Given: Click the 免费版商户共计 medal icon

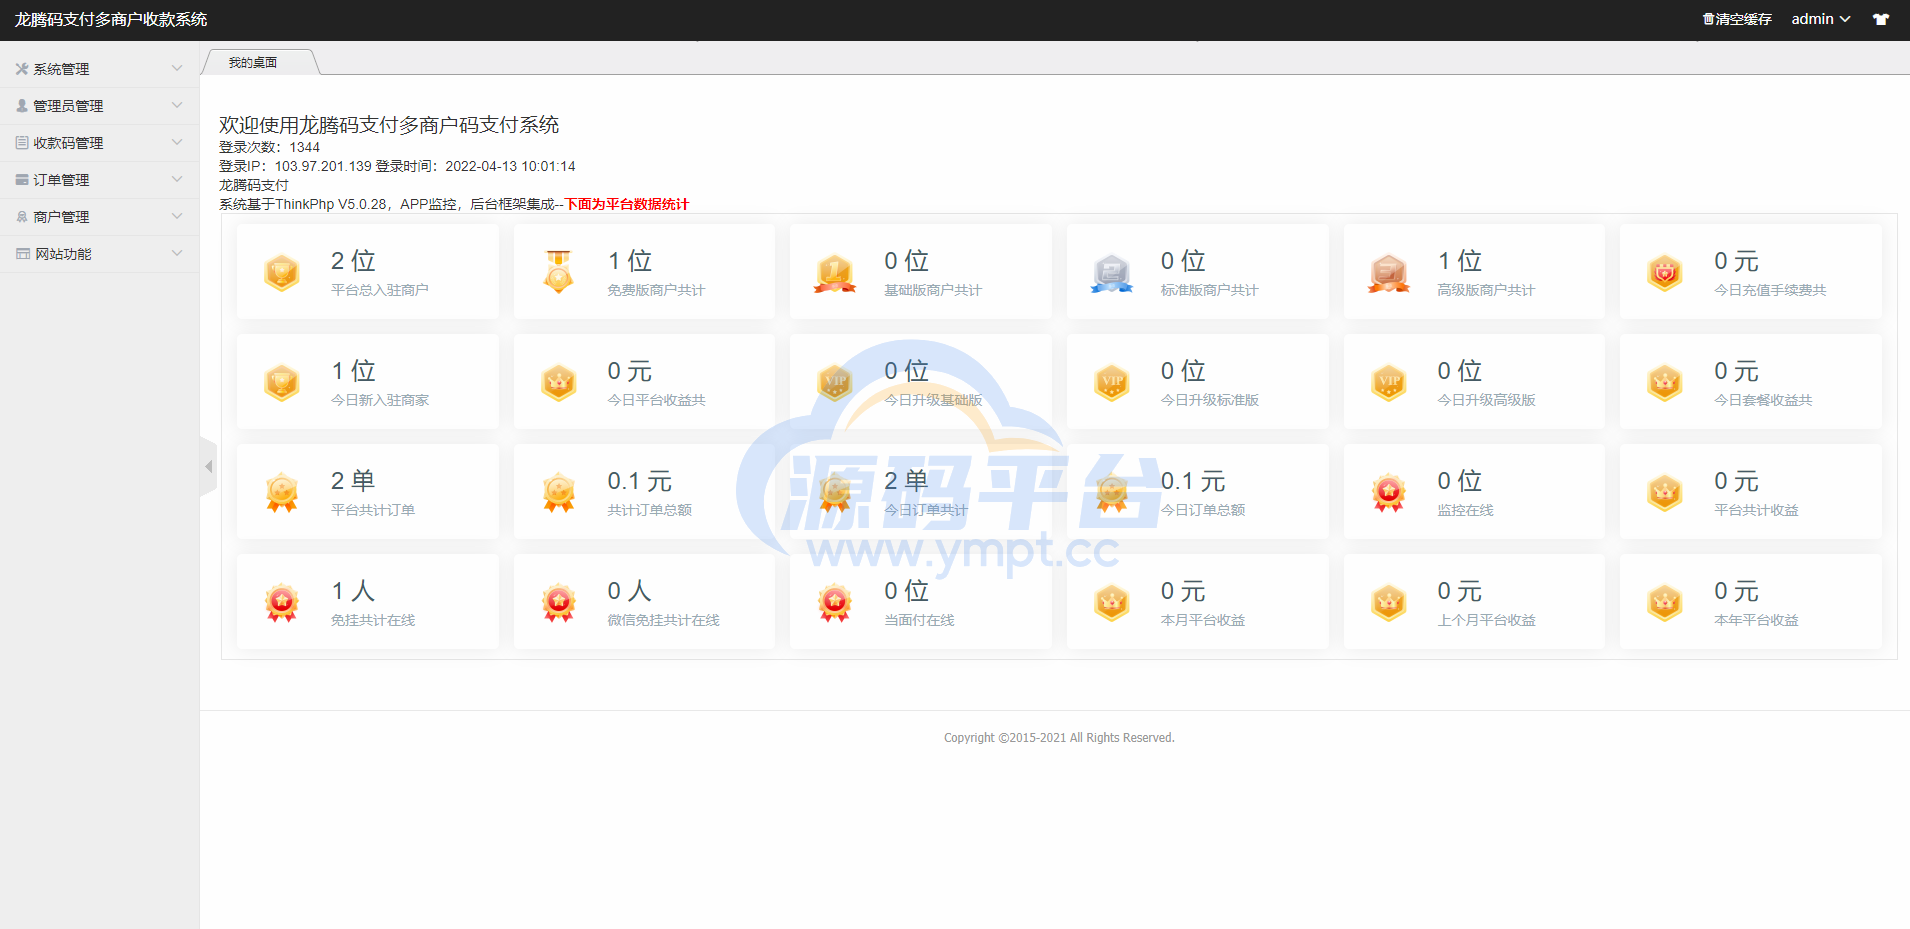Looking at the screenshot, I should [559, 272].
